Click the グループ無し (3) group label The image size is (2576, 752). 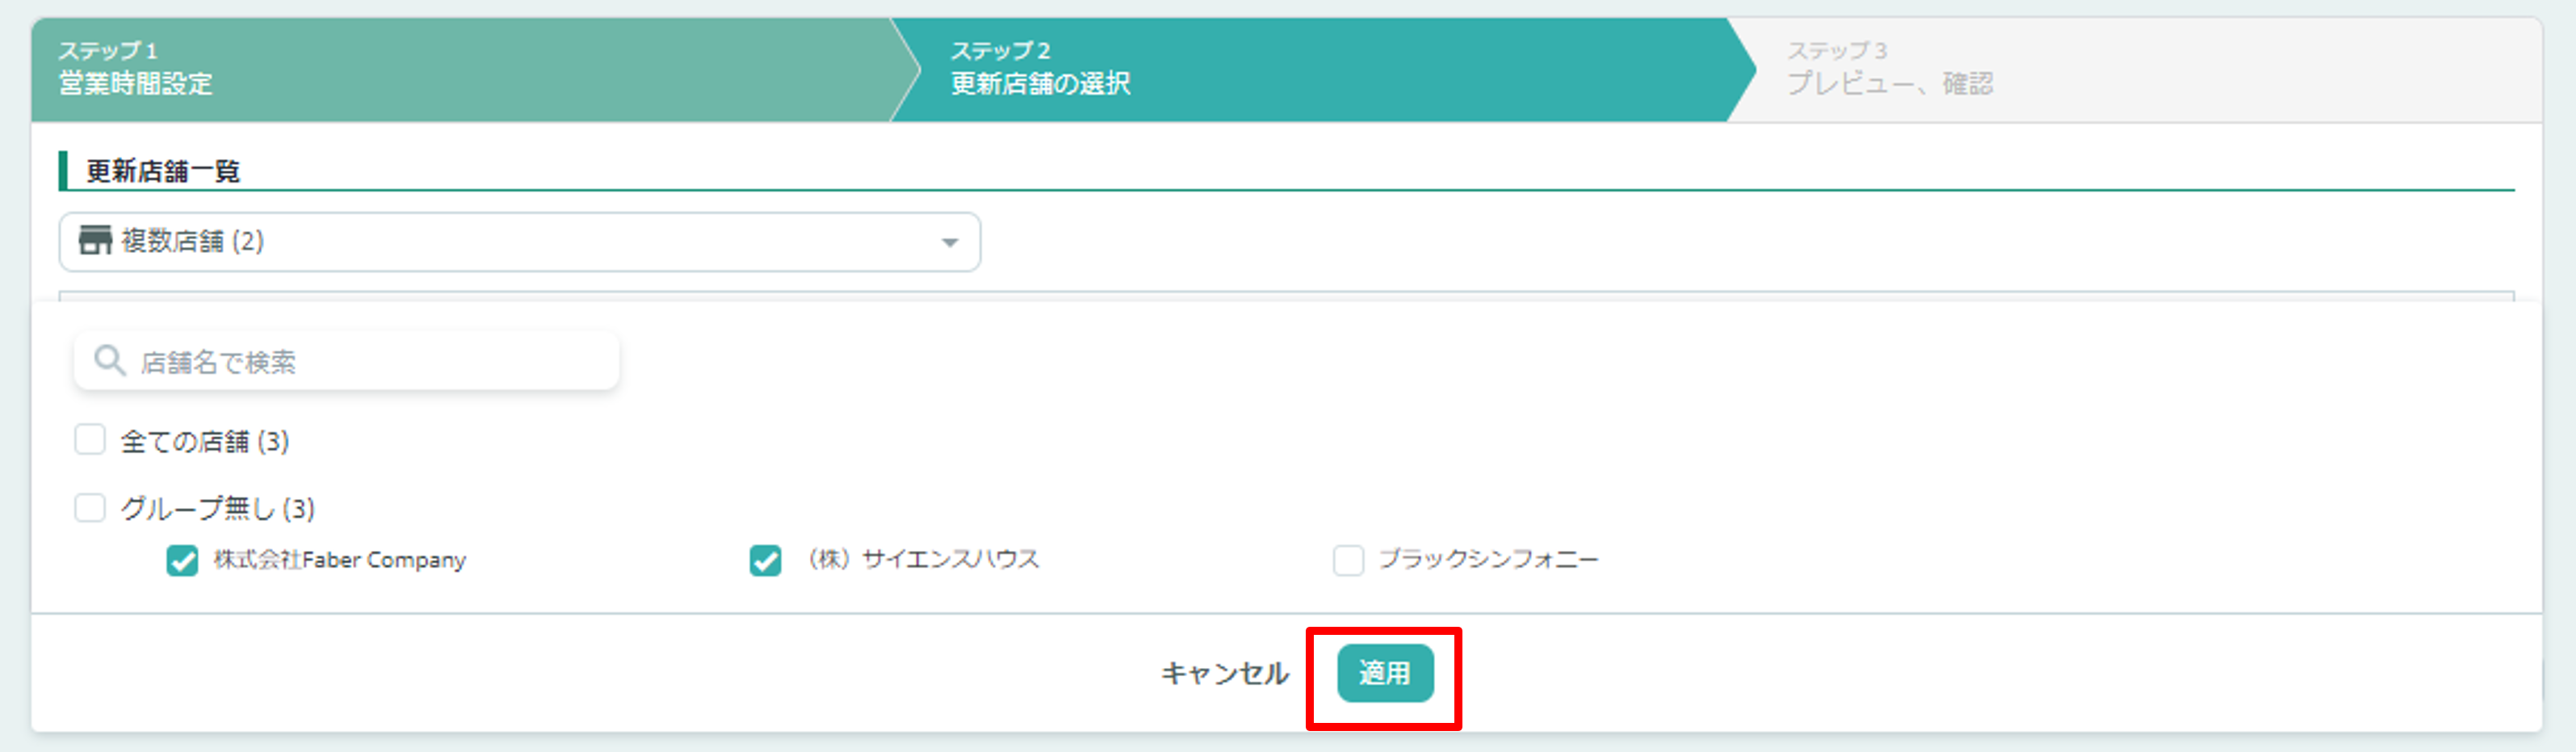coord(218,509)
